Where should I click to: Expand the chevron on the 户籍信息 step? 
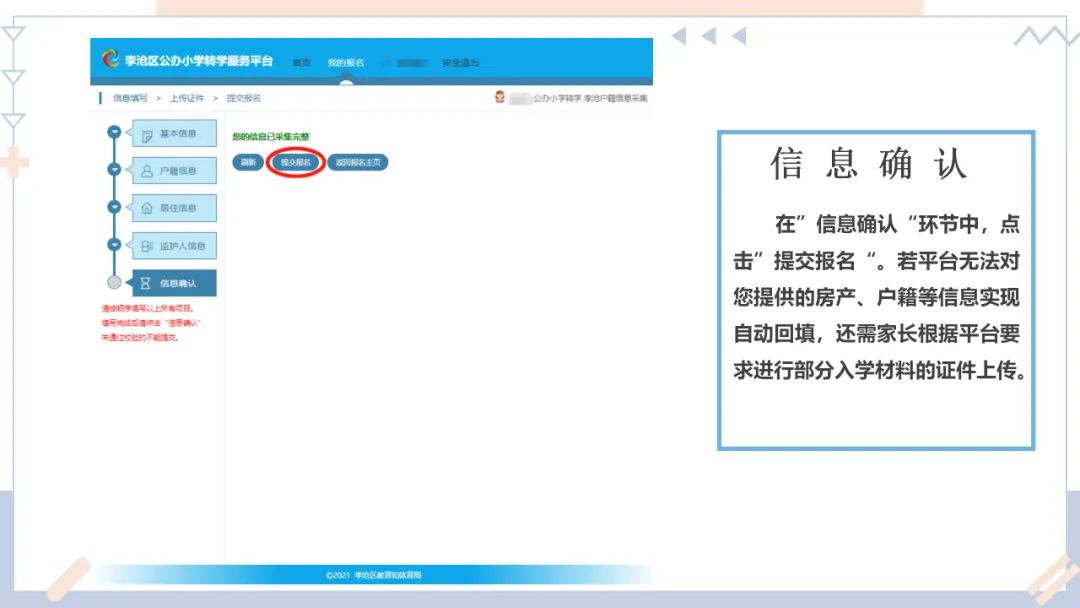[x=114, y=170]
